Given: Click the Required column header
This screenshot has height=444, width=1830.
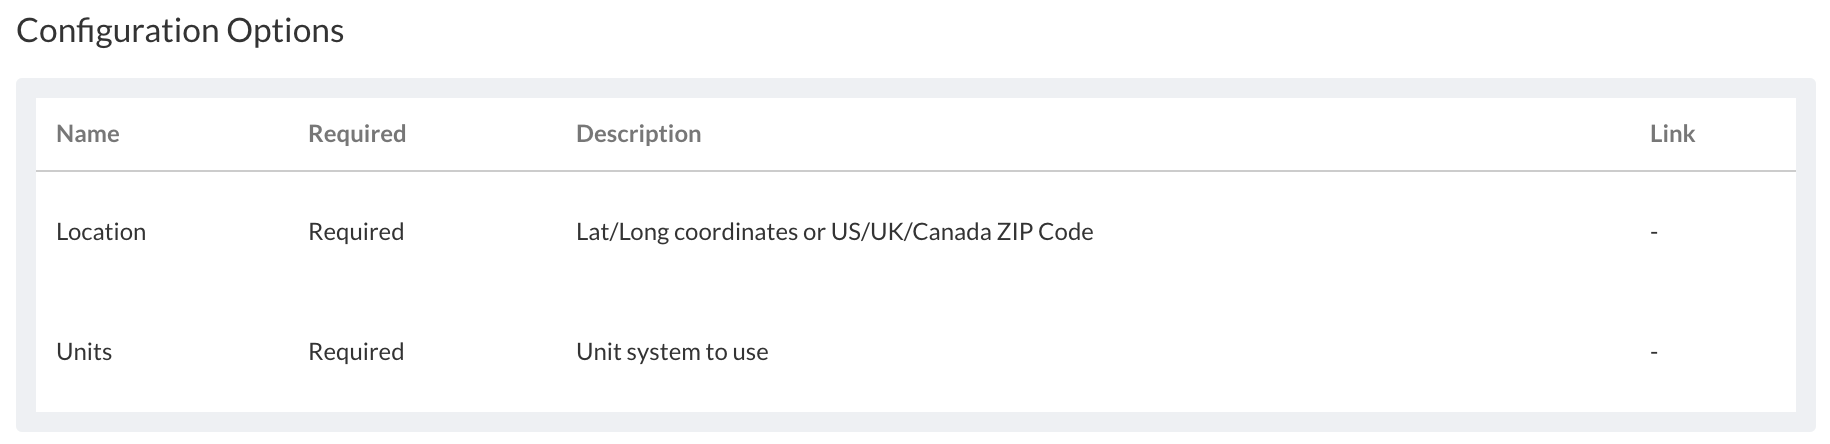Looking at the screenshot, I should 357,134.
